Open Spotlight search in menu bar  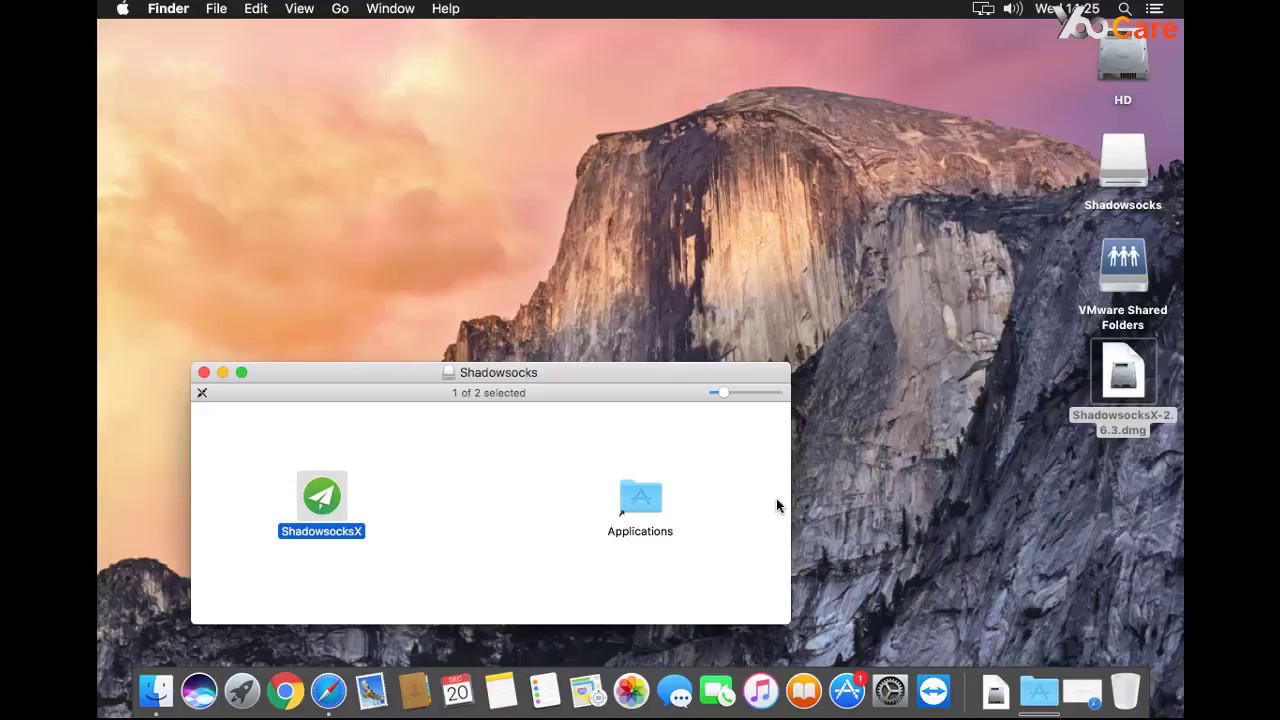pos(1125,9)
